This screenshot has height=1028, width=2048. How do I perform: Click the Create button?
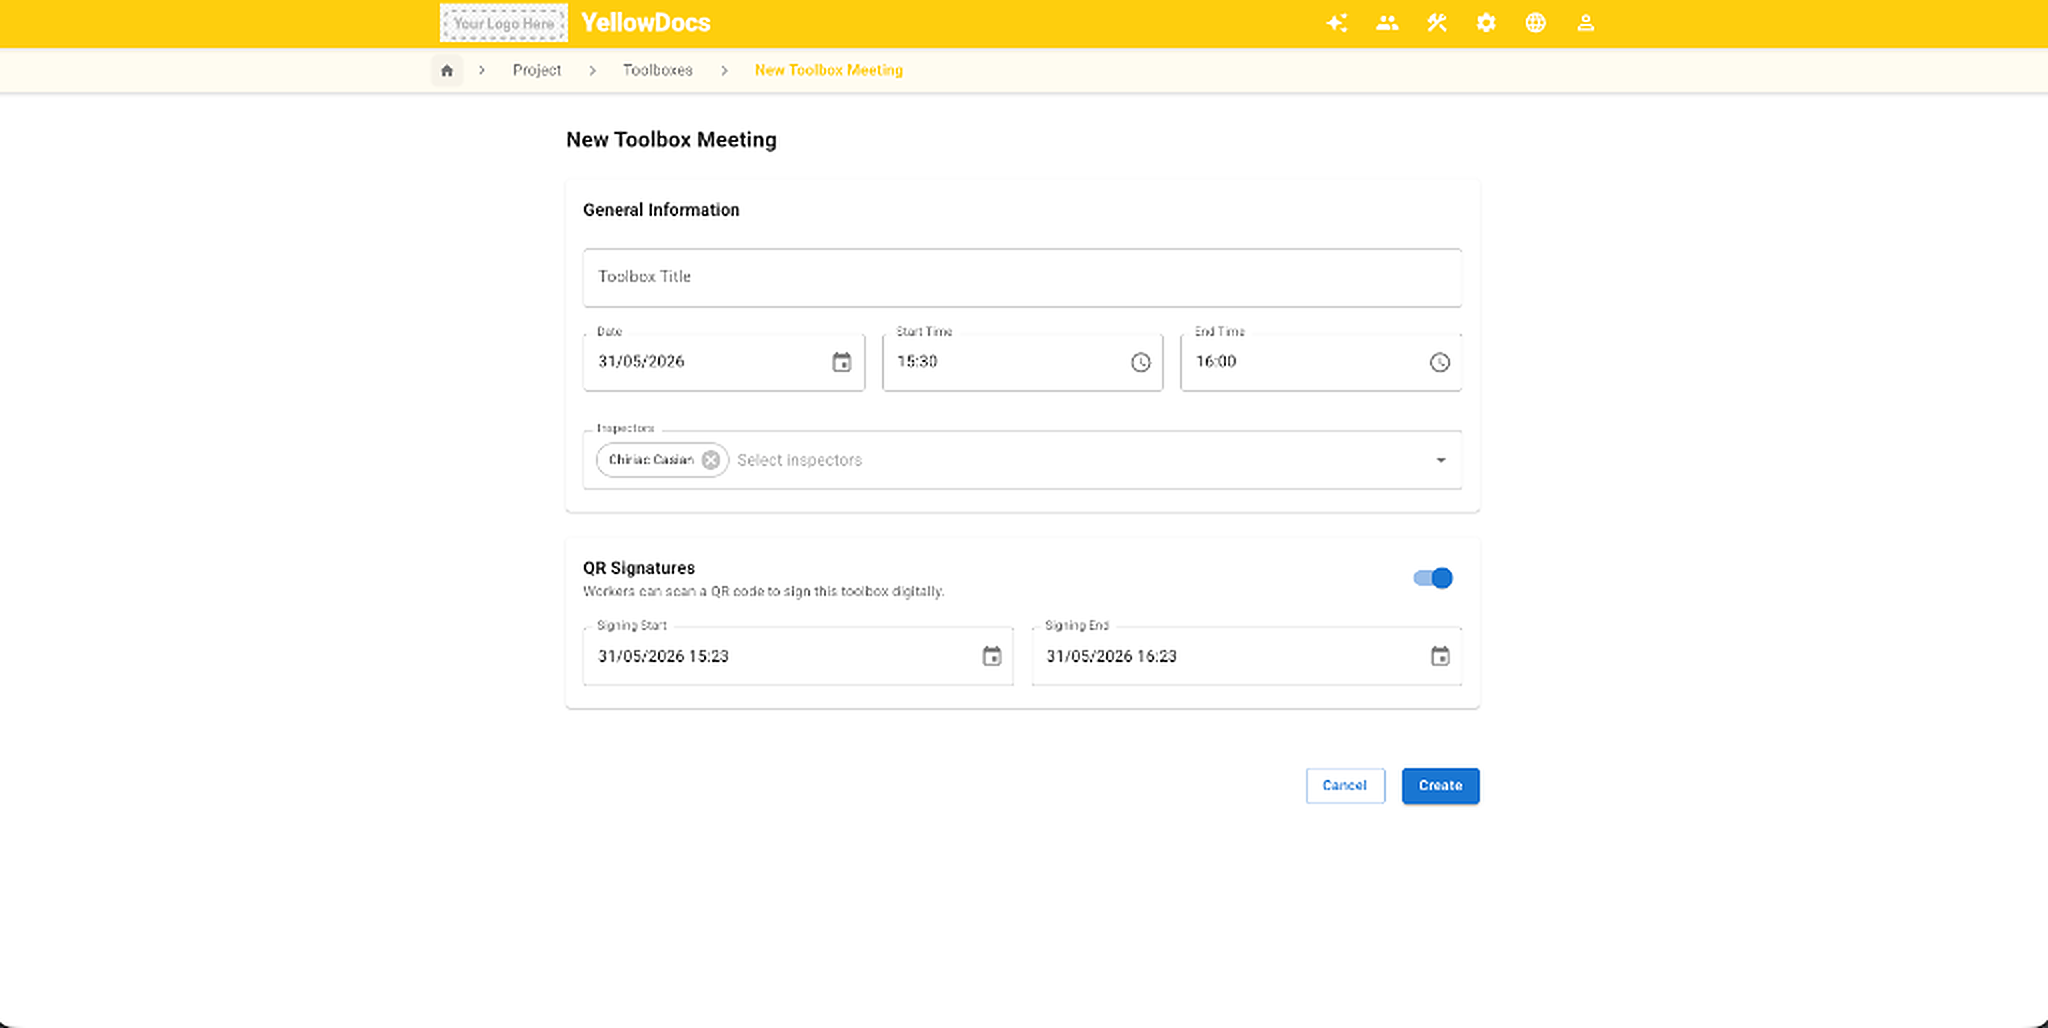[x=1441, y=786]
